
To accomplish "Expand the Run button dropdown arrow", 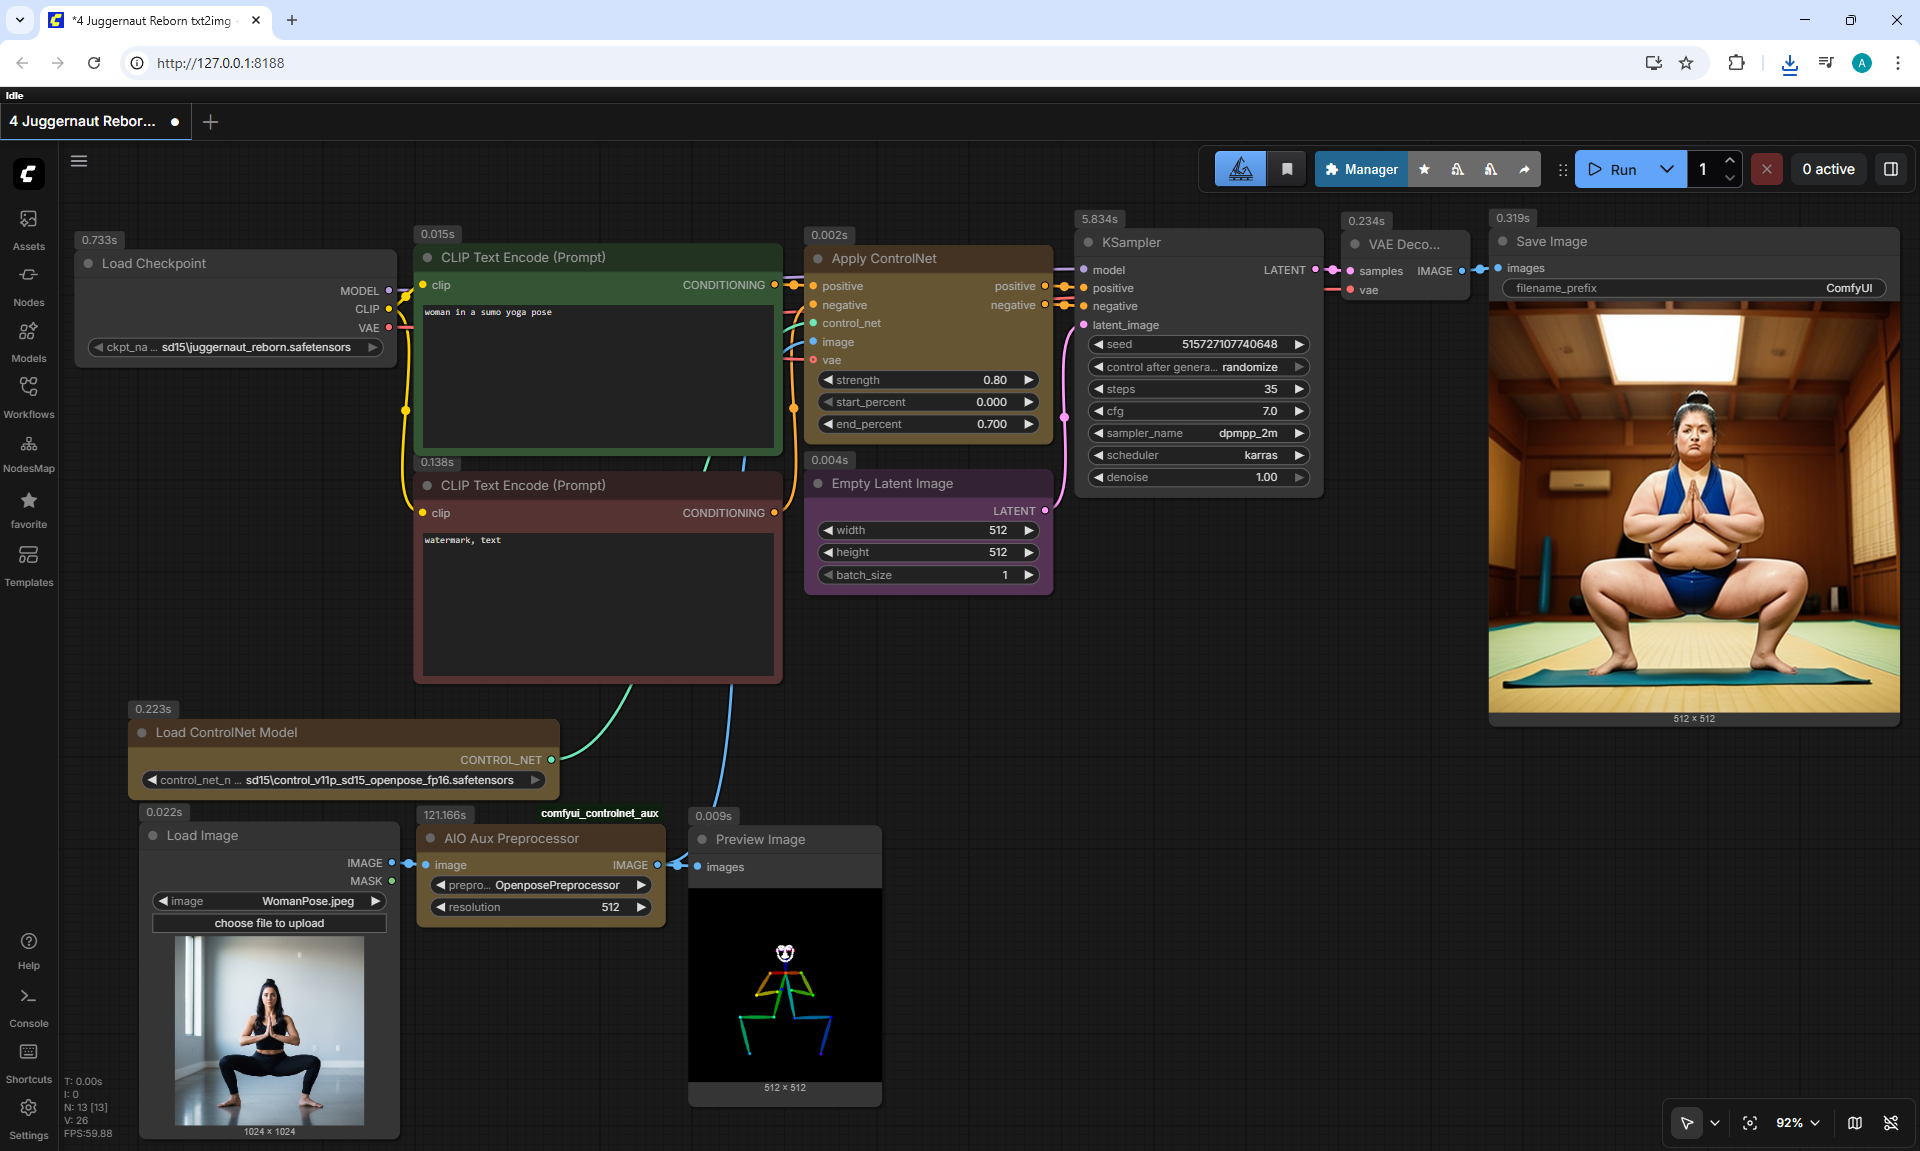I will pyautogui.click(x=1667, y=169).
